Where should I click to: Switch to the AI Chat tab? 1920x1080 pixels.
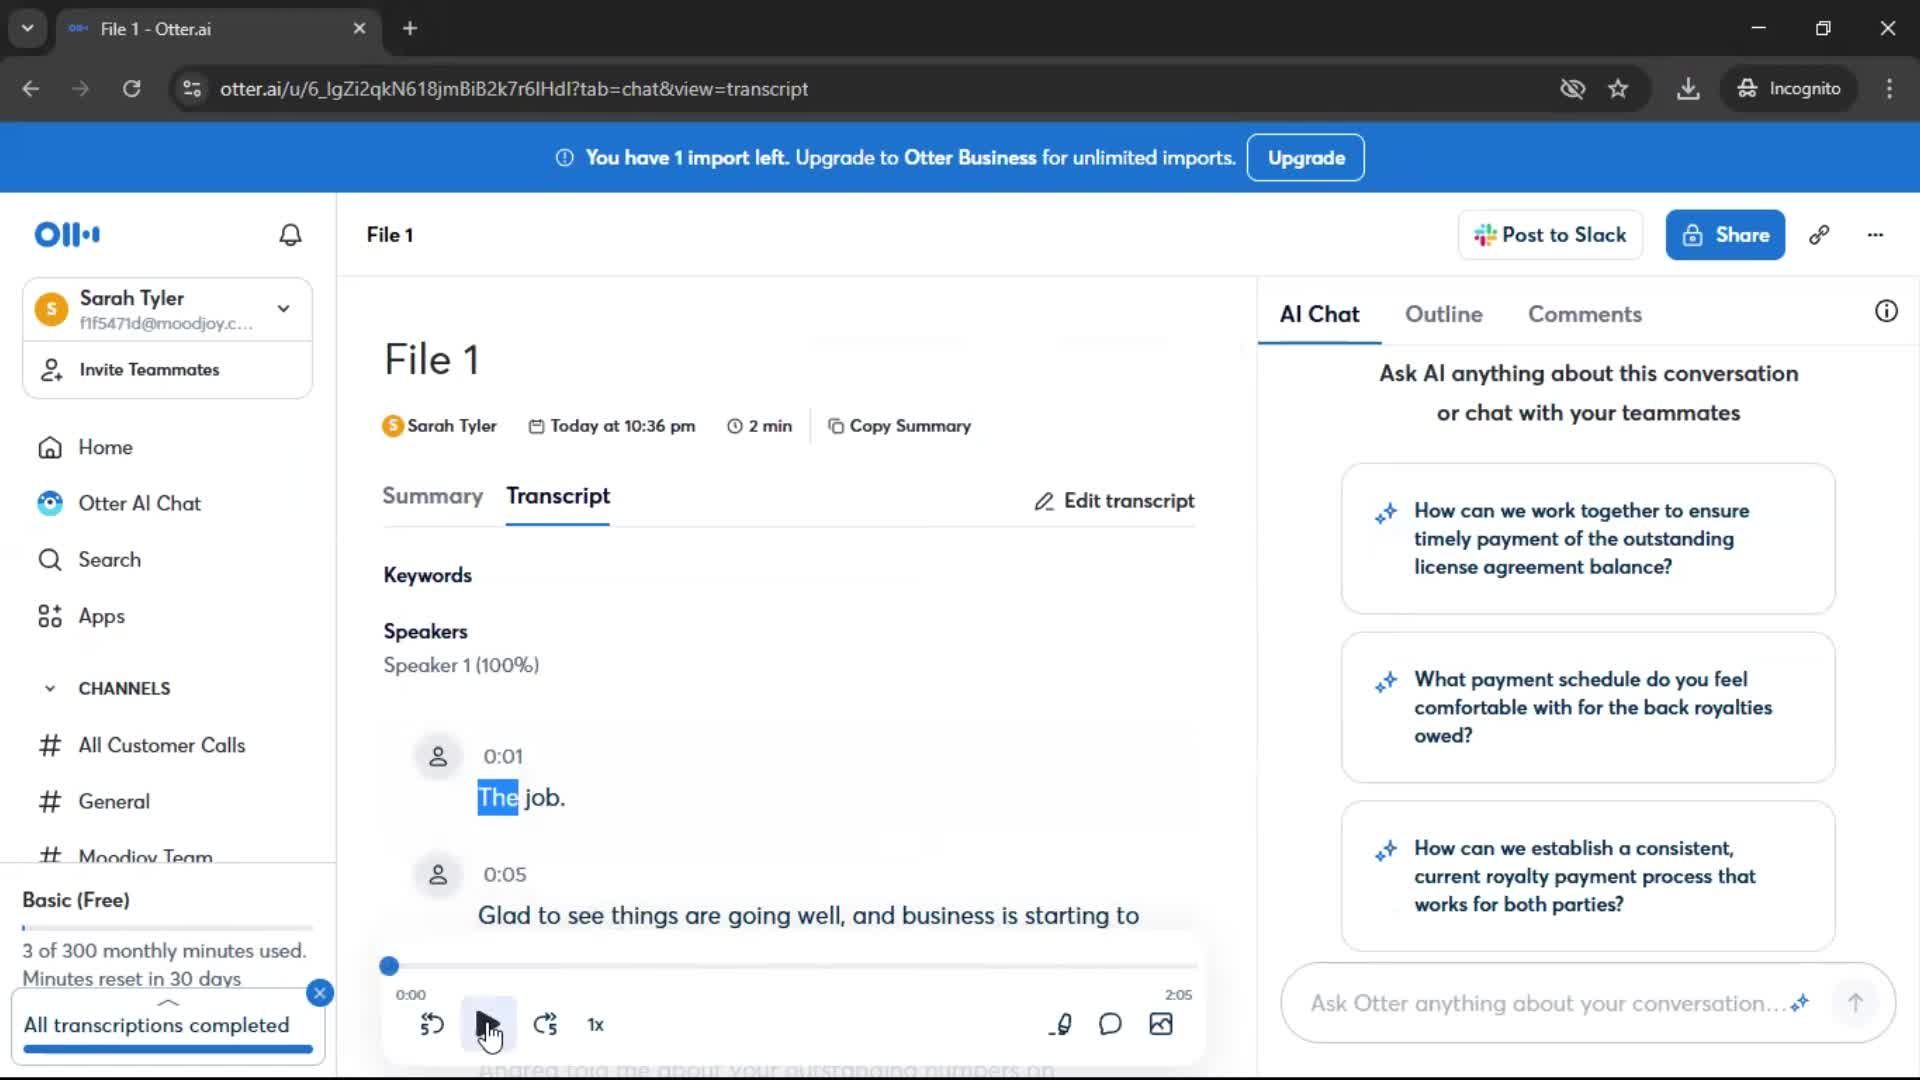1319,314
